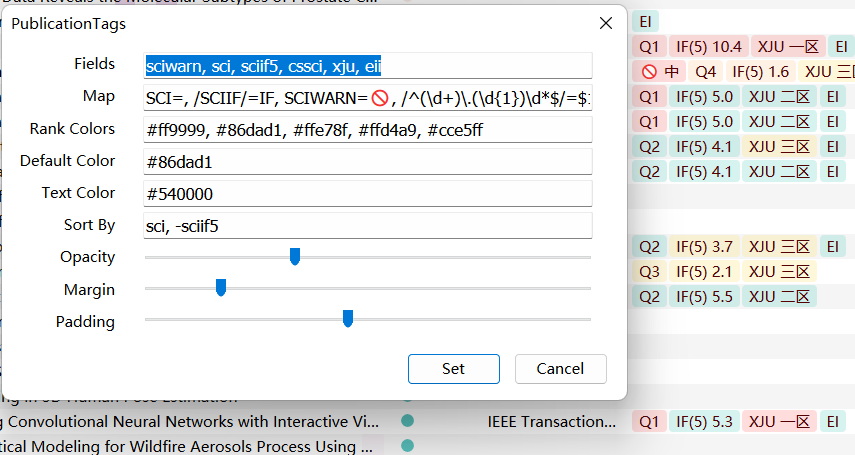The image size is (855, 455).
Task: Click the XJU 二区 tag beside IF(5) 5.5
Action: (779, 297)
